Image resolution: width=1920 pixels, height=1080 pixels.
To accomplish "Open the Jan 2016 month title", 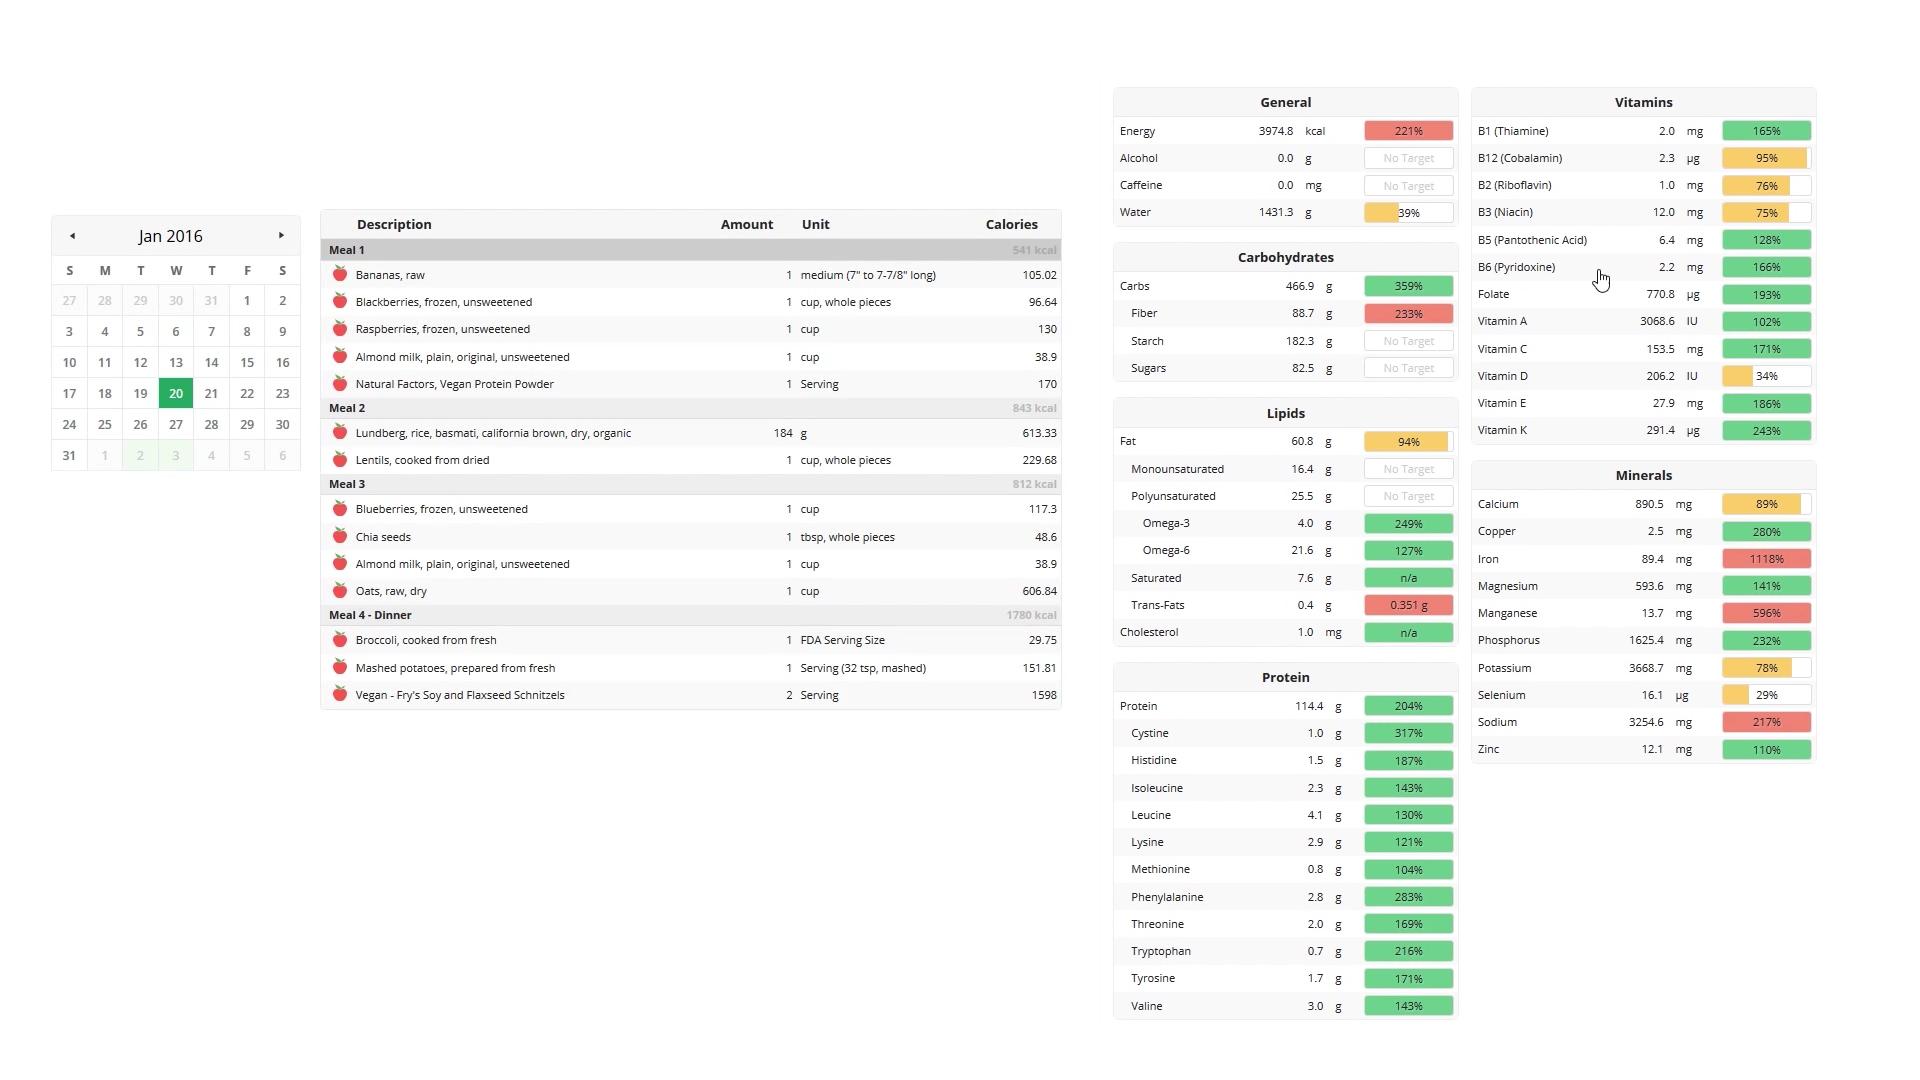I will [171, 236].
